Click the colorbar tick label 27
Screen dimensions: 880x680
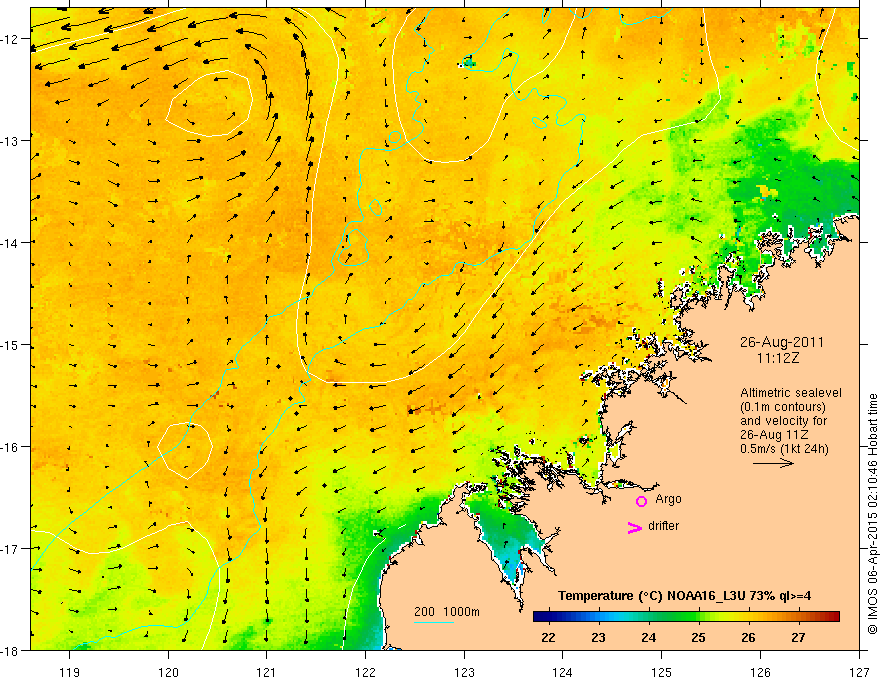point(798,637)
